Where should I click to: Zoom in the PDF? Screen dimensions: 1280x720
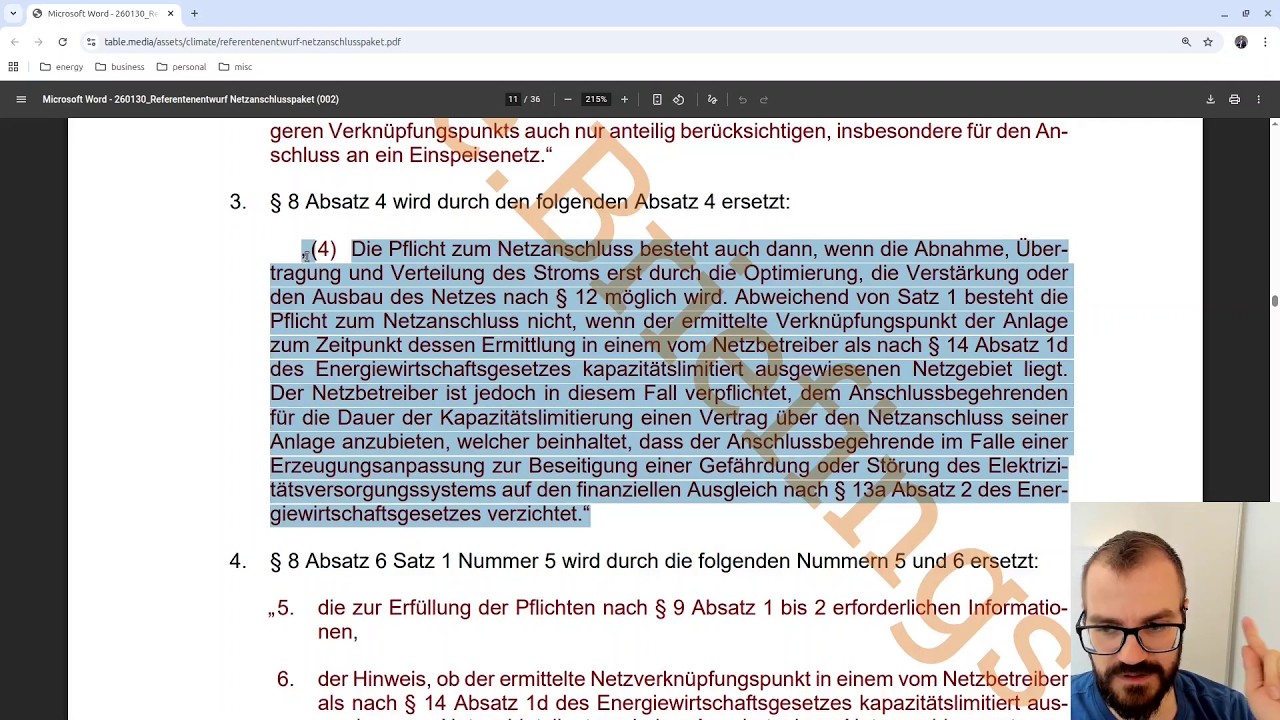(624, 99)
